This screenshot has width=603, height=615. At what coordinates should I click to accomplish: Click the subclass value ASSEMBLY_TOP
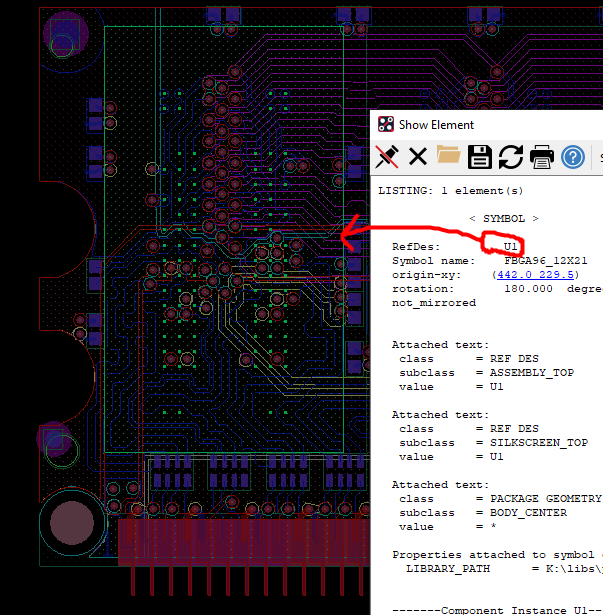click(x=532, y=373)
